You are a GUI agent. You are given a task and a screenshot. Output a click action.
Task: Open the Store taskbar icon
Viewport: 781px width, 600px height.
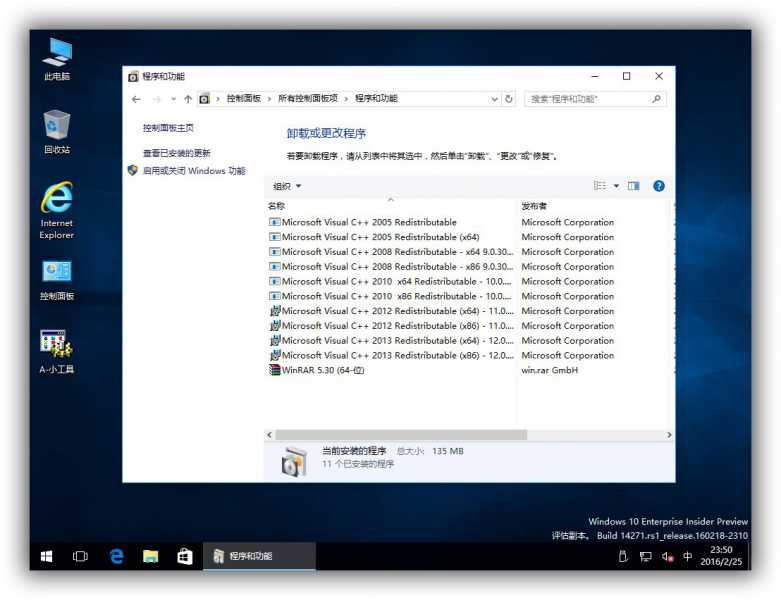[x=185, y=556]
